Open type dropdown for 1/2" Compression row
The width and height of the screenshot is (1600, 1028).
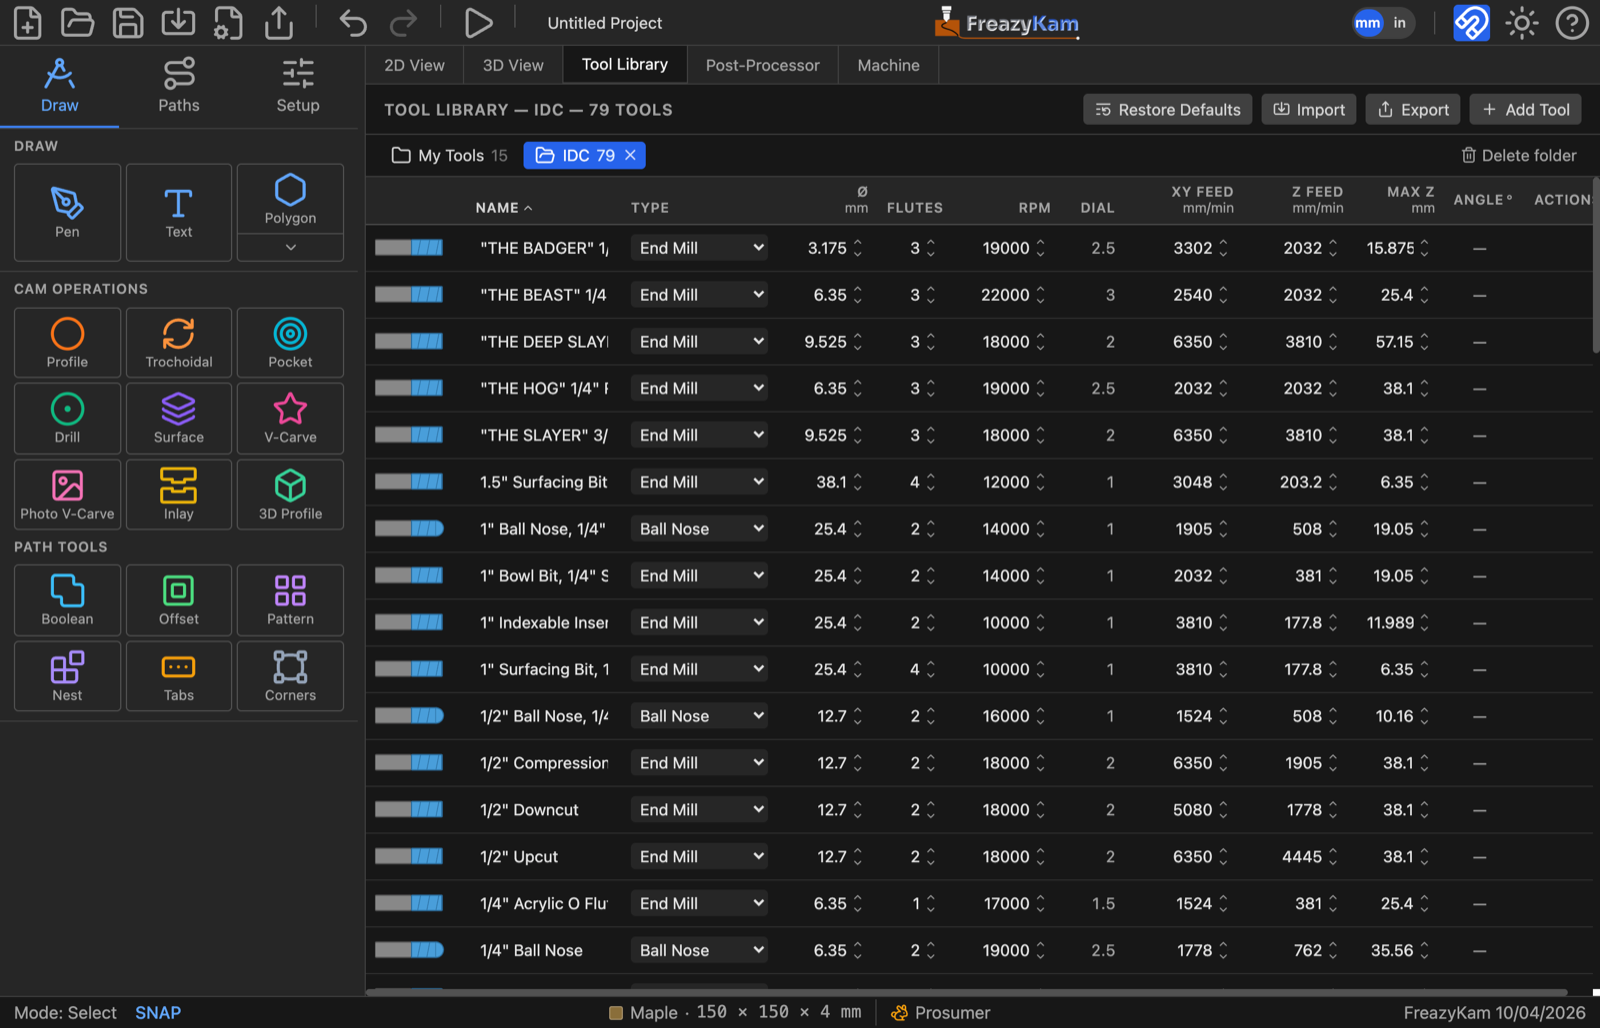pyautogui.click(x=699, y=763)
